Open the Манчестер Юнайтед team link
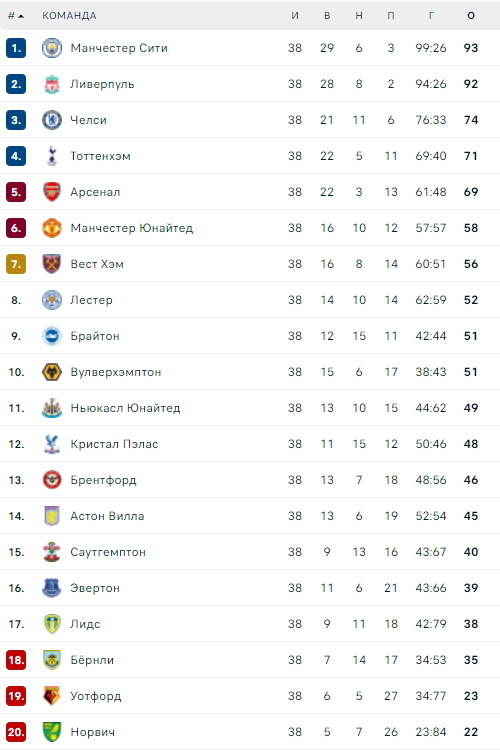 [x=132, y=228]
